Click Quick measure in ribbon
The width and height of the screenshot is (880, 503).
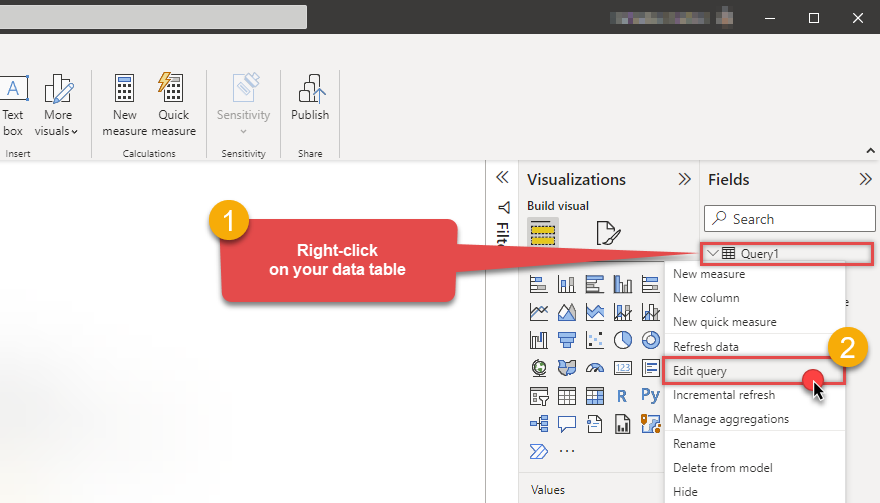173,105
